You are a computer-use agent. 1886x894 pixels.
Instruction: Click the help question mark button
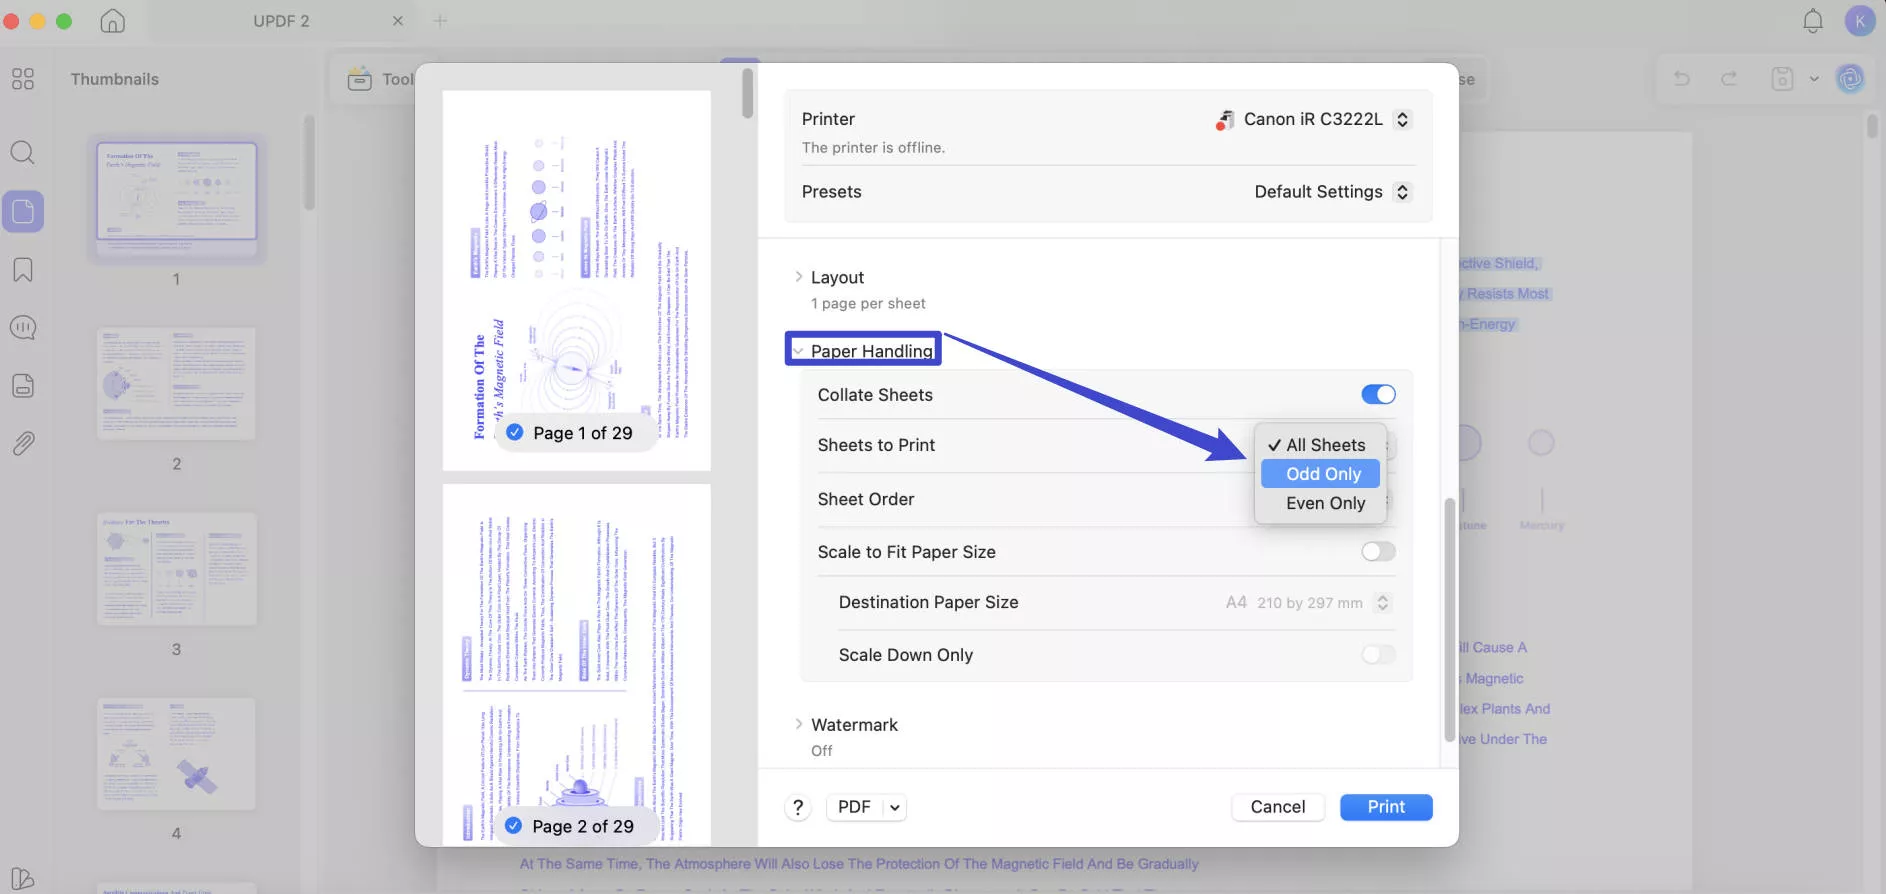point(798,807)
